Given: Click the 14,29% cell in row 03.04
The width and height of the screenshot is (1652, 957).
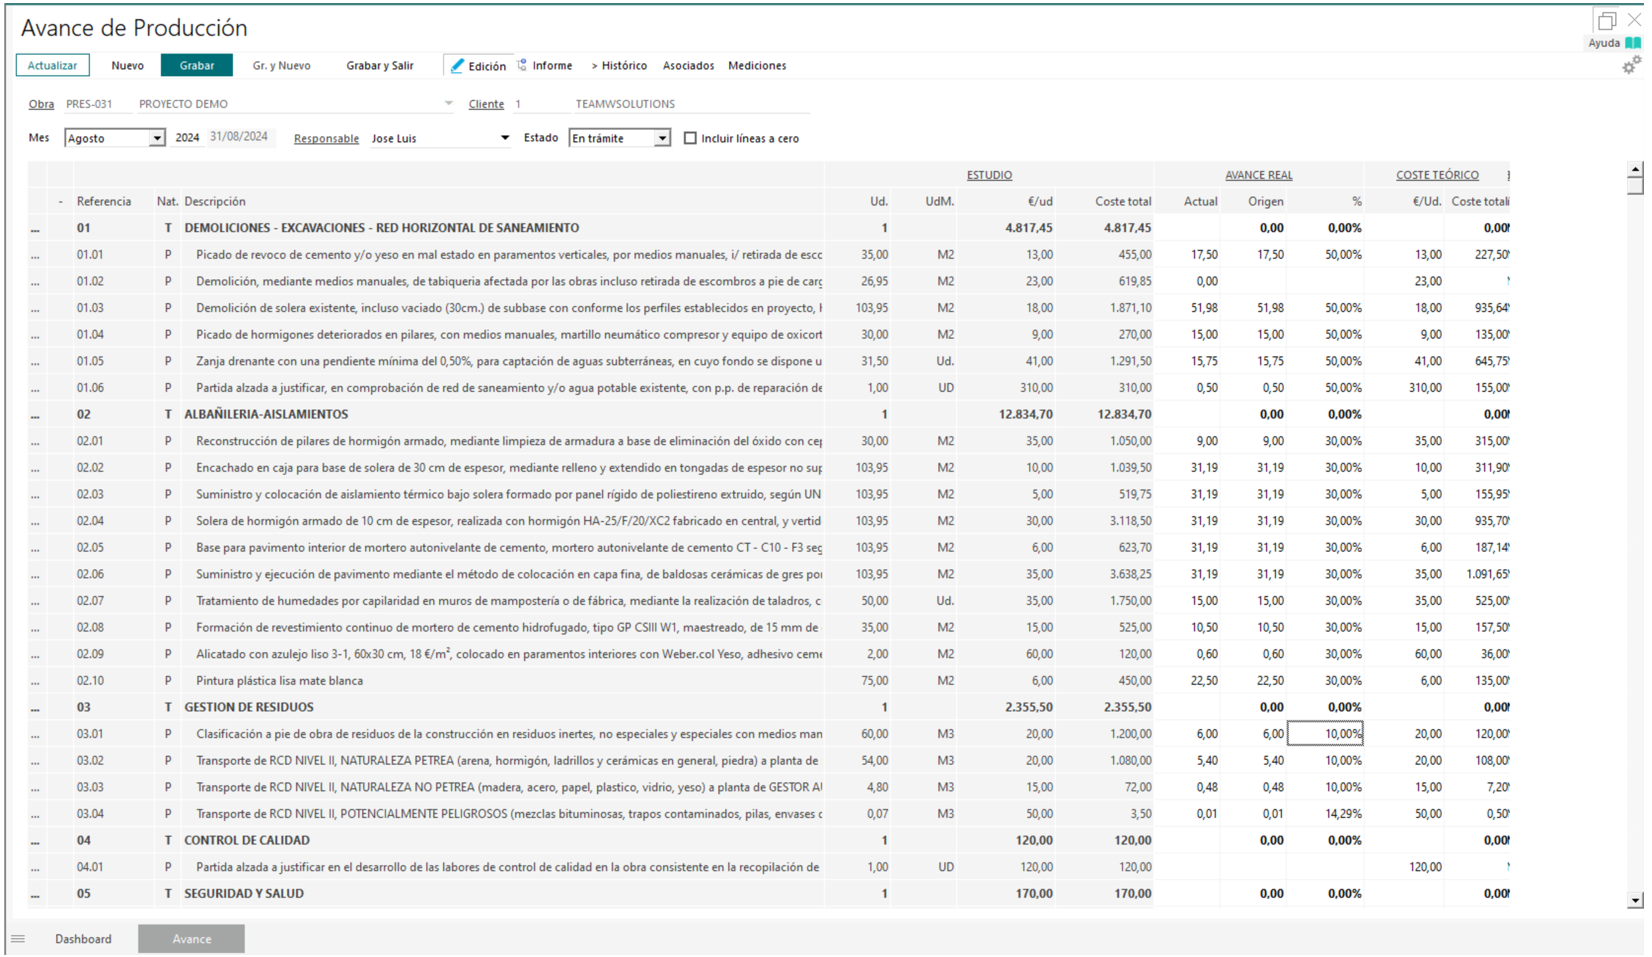Looking at the screenshot, I should tap(1343, 814).
